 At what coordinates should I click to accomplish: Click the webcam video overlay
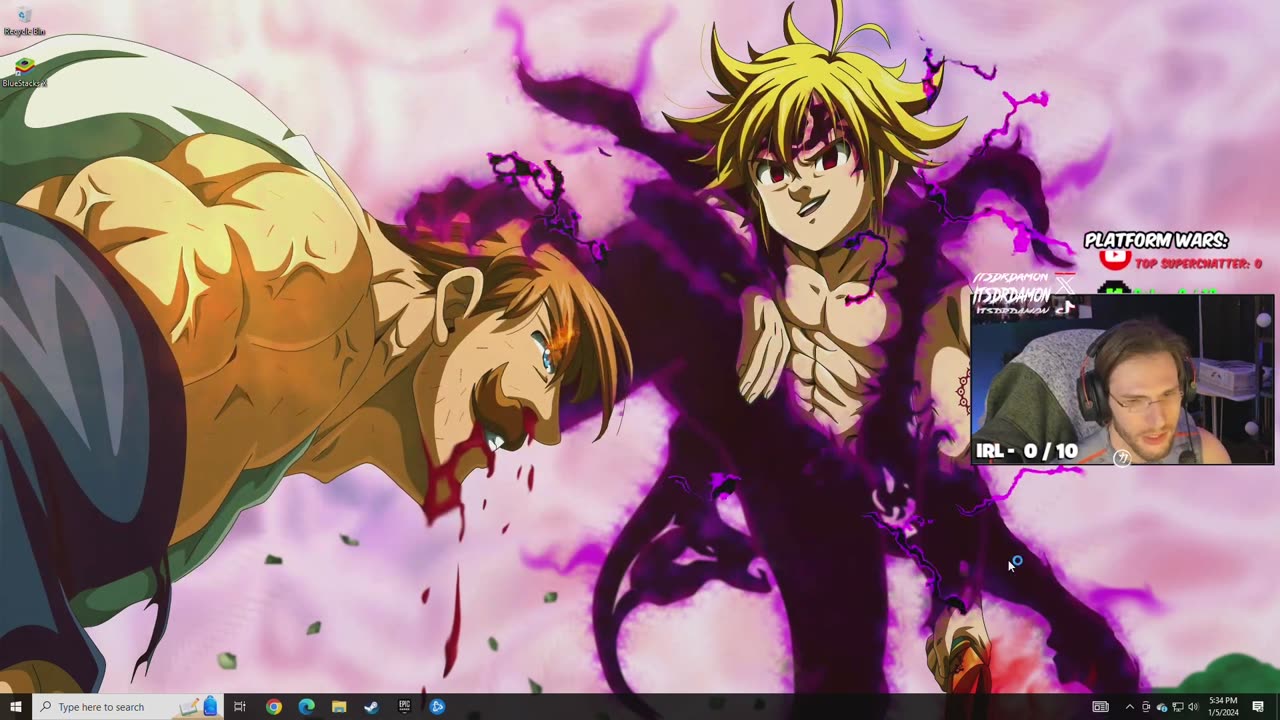pyautogui.click(x=1121, y=379)
